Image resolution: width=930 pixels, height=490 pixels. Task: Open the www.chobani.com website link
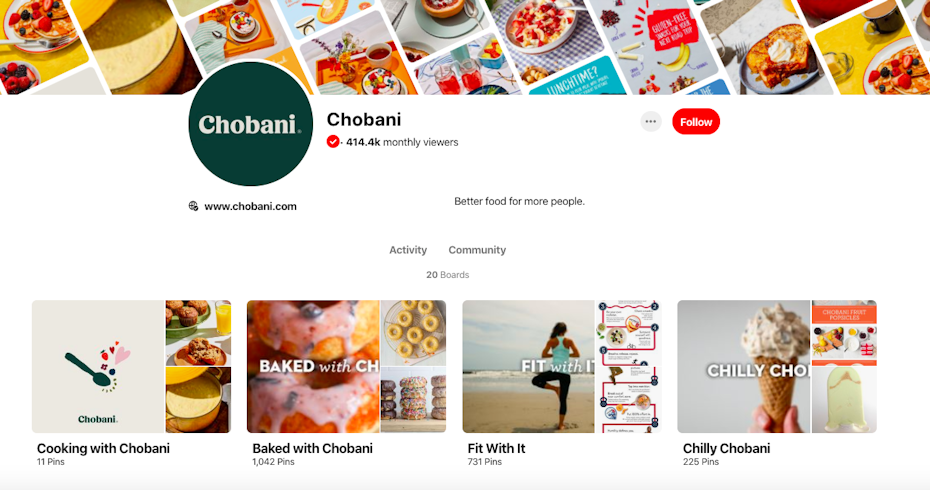coord(250,206)
